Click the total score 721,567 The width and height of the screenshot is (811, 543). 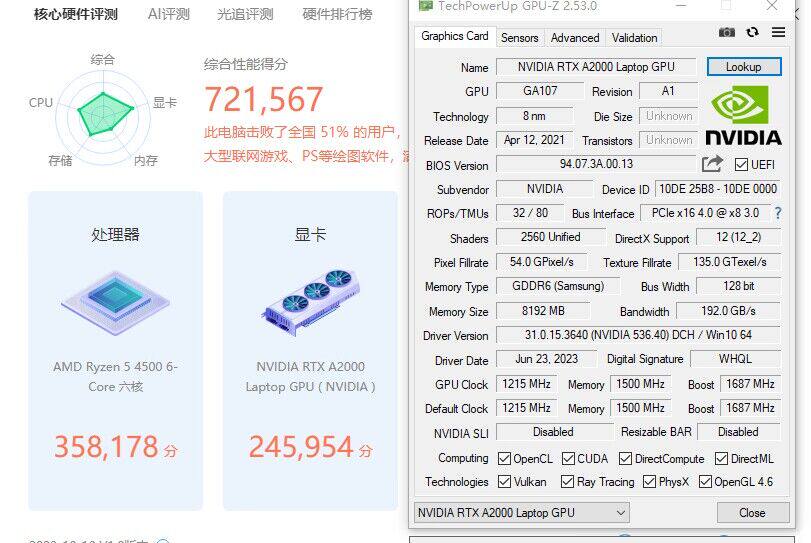pyautogui.click(x=264, y=99)
